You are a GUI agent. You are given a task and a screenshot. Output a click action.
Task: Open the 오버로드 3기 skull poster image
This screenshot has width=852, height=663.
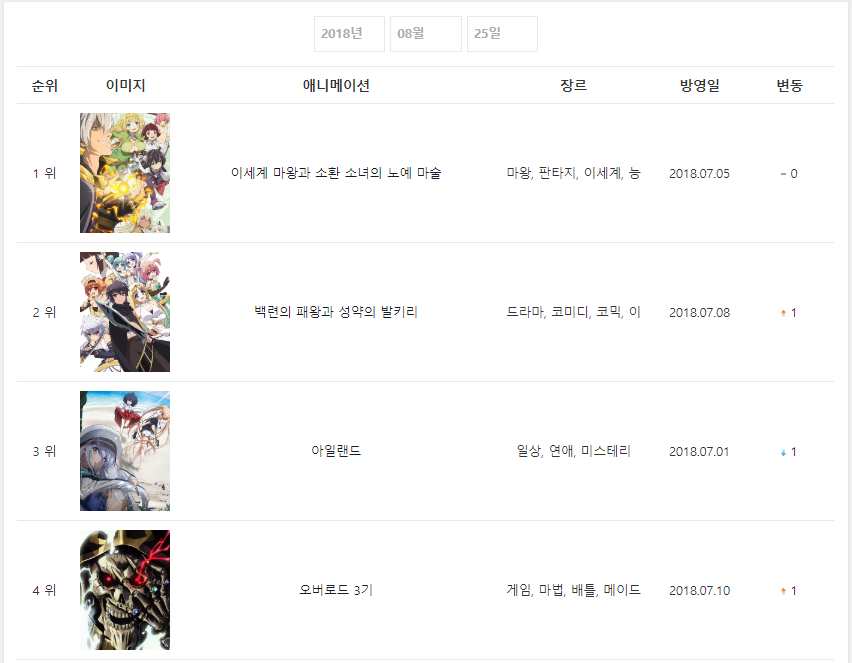coord(124,590)
